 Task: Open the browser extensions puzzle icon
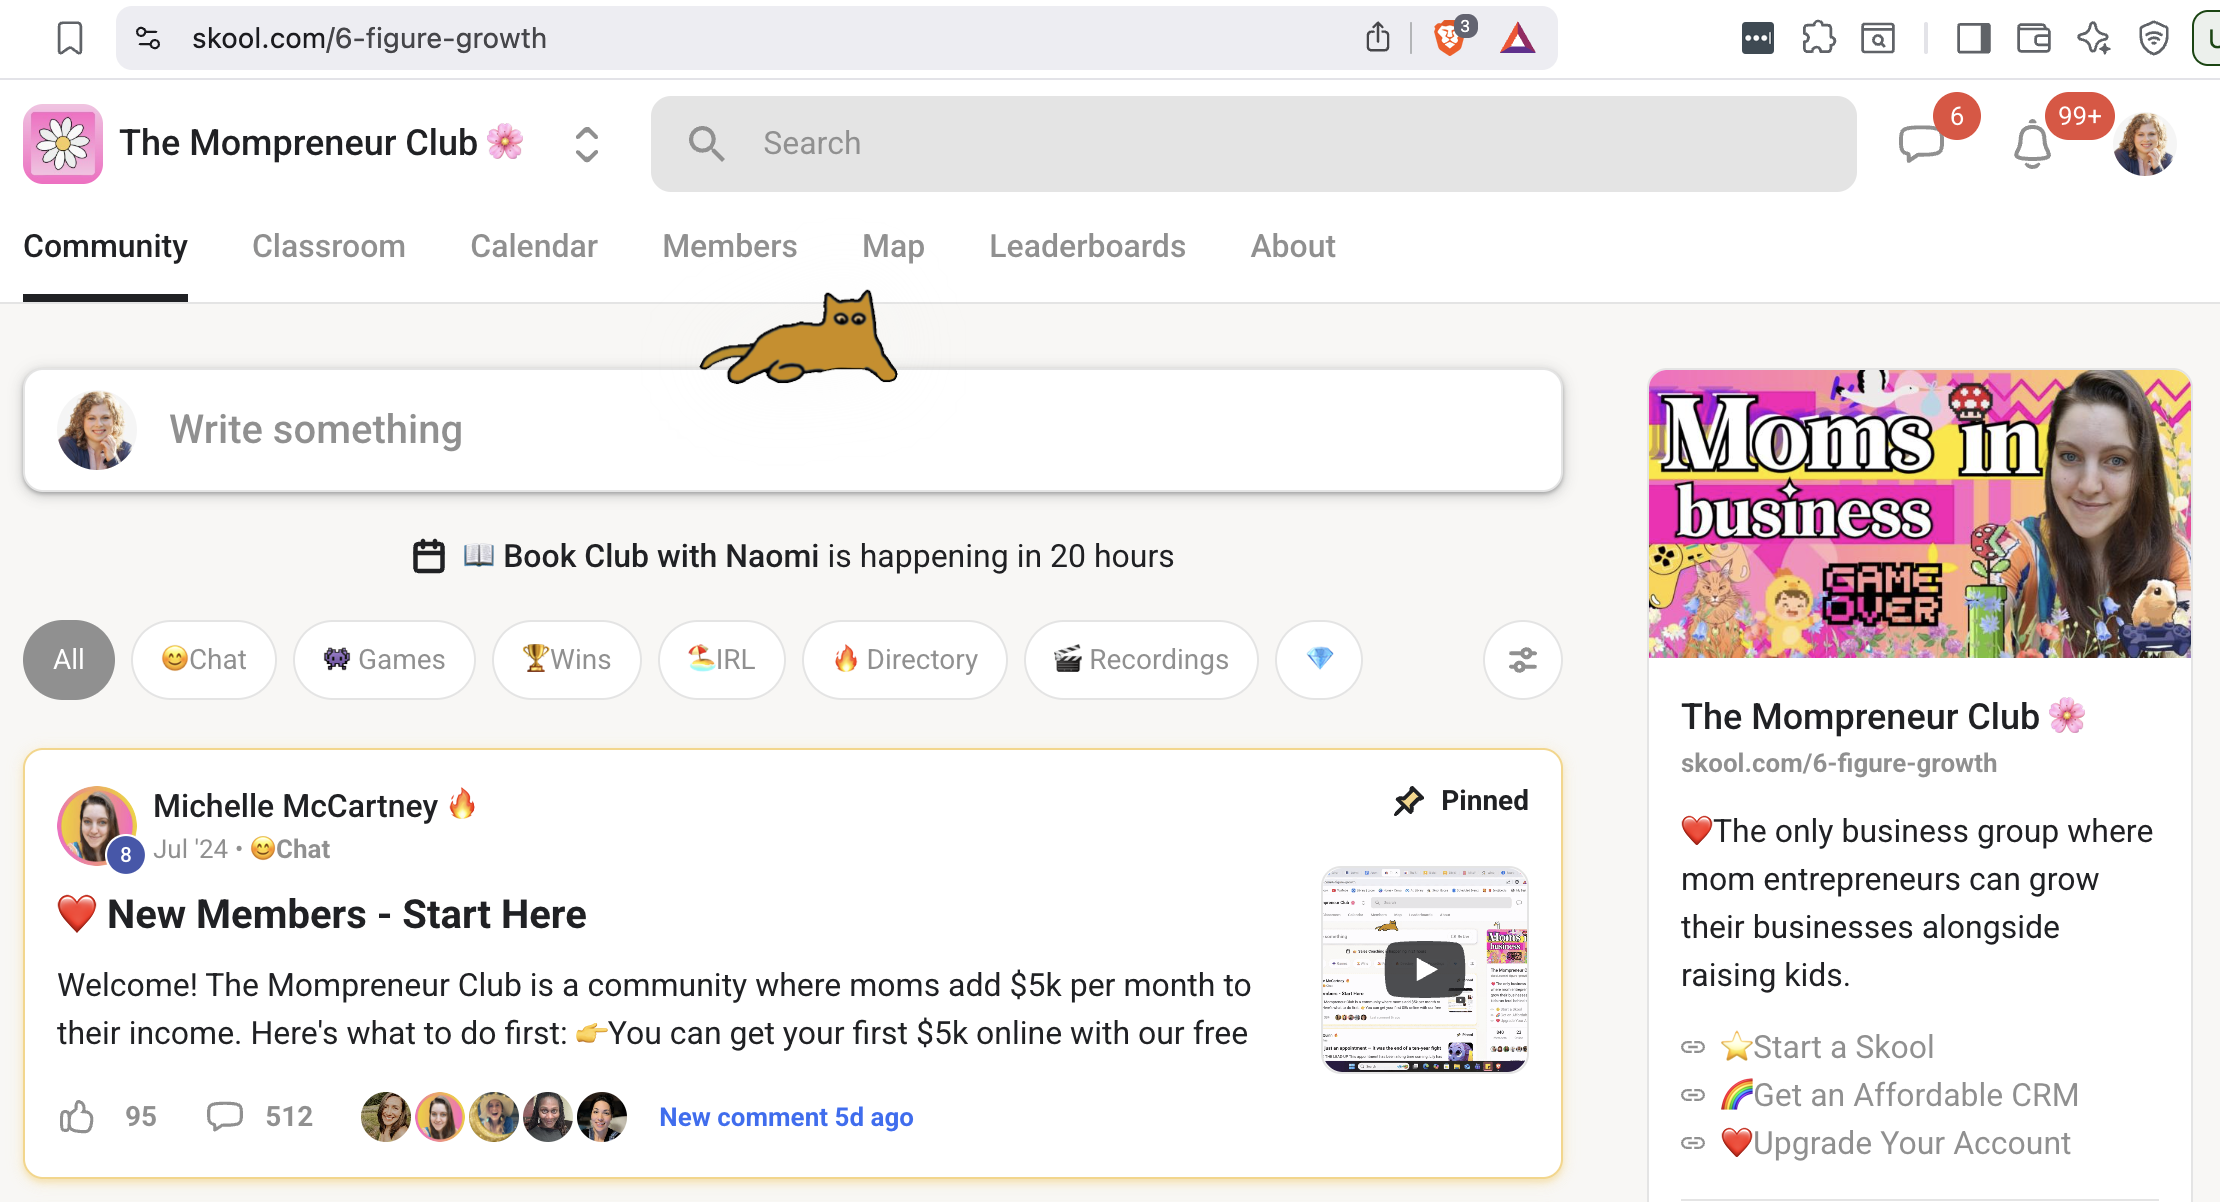coord(1818,38)
